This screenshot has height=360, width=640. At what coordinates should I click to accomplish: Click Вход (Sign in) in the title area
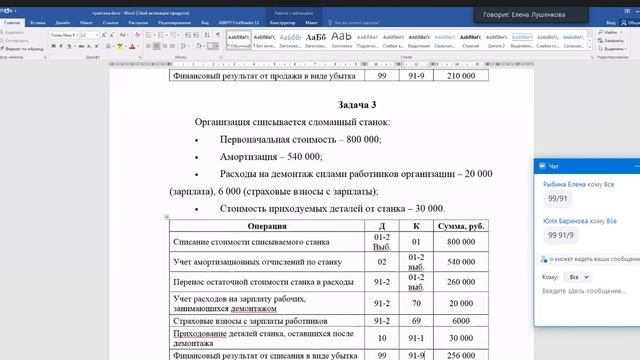(611, 22)
